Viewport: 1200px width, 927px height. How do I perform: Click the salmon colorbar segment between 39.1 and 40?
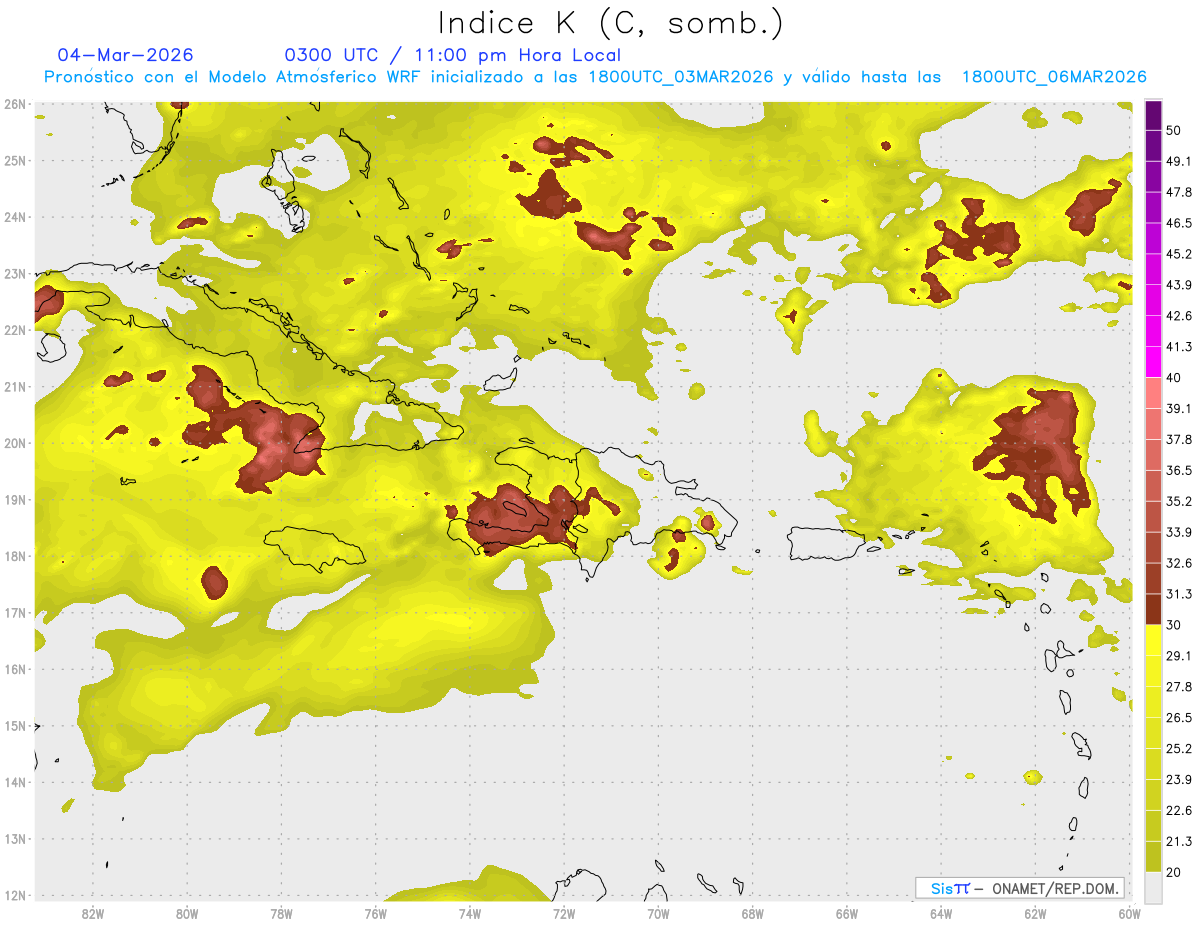[x=1153, y=393]
